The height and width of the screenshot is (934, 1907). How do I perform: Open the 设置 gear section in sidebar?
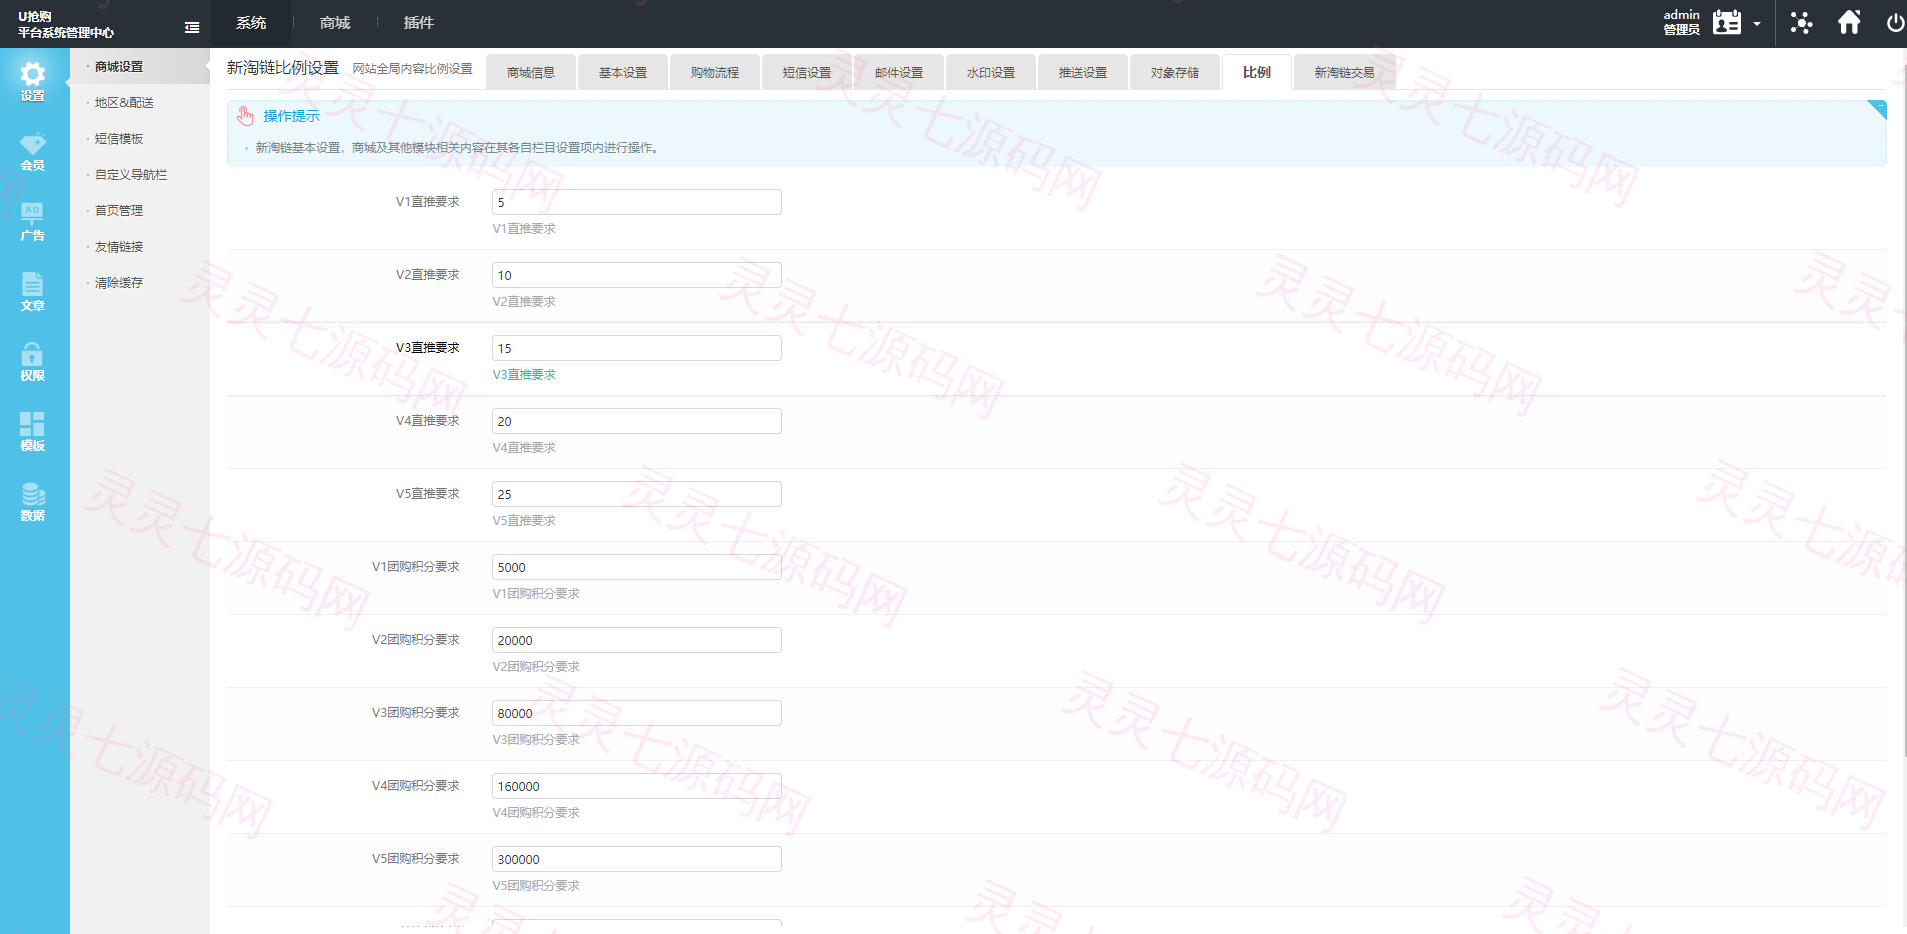(x=33, y=82)
